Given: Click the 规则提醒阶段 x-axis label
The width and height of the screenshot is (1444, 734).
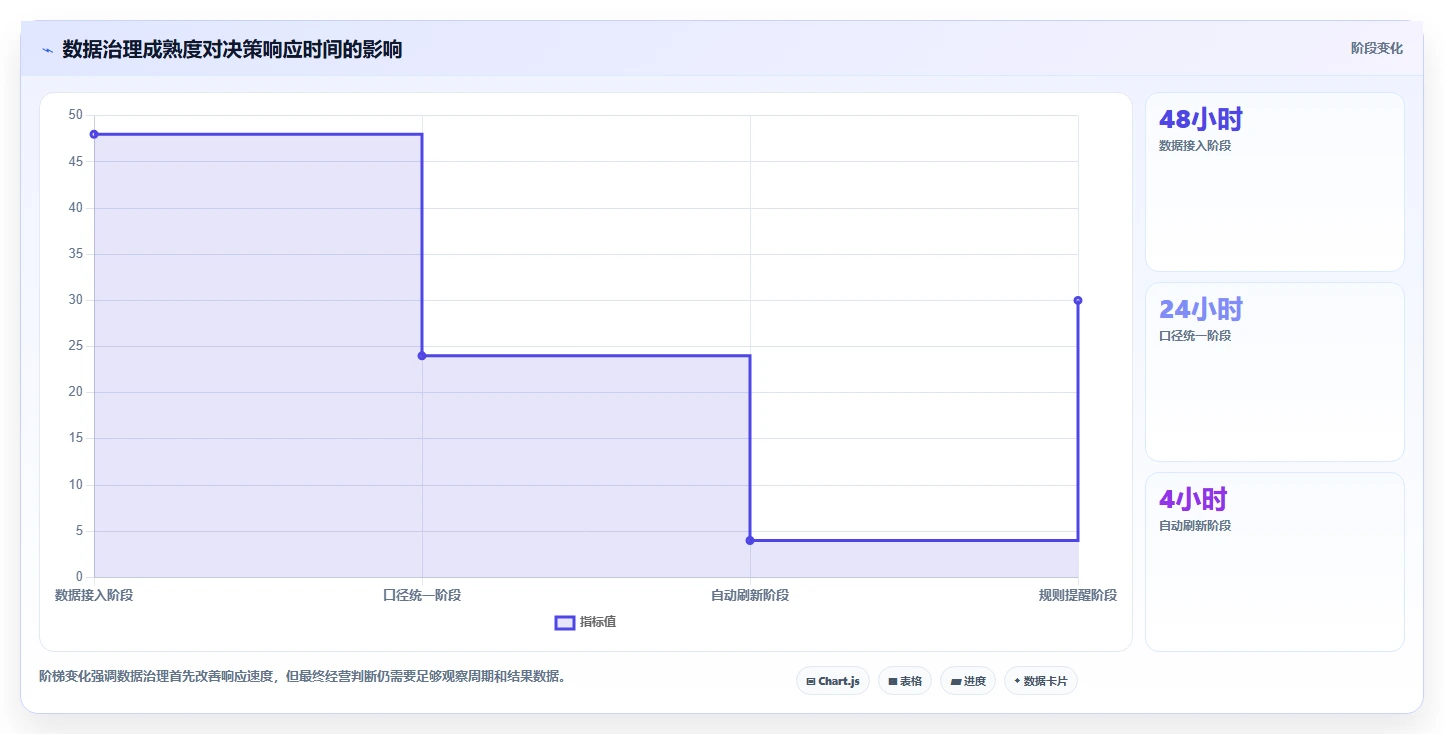Looking at the screenshot, I should click(x=1078, y=595).
